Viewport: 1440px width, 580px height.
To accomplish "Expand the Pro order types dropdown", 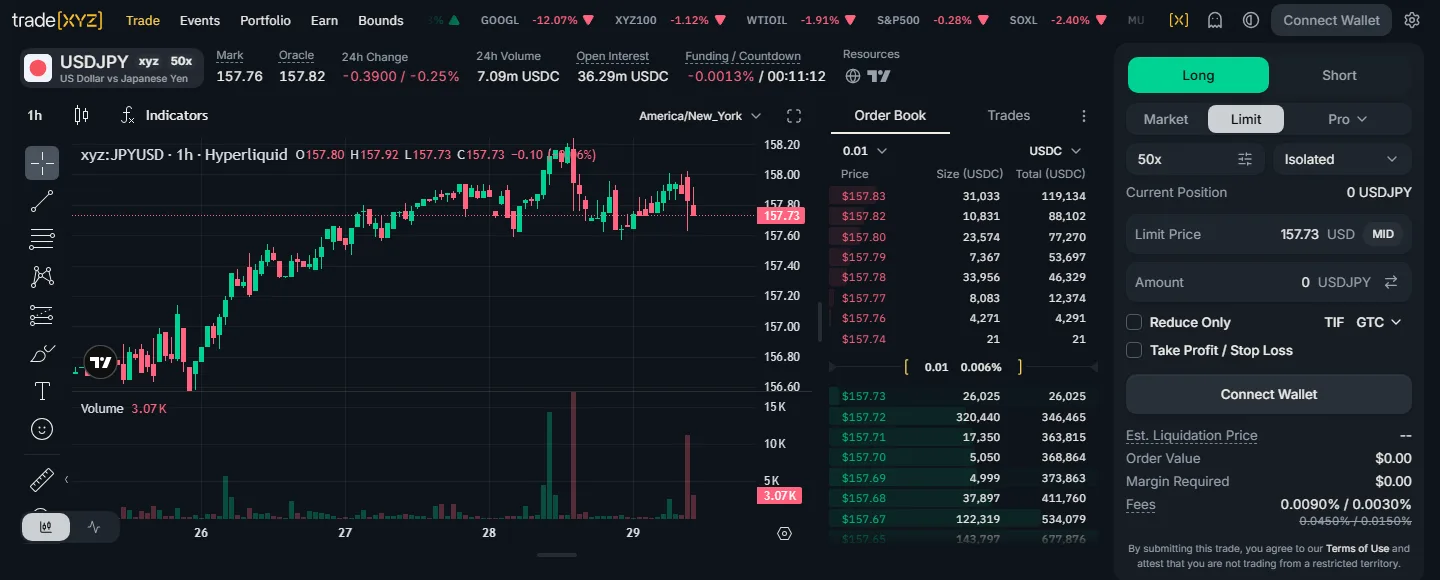I will (1347, 119).
